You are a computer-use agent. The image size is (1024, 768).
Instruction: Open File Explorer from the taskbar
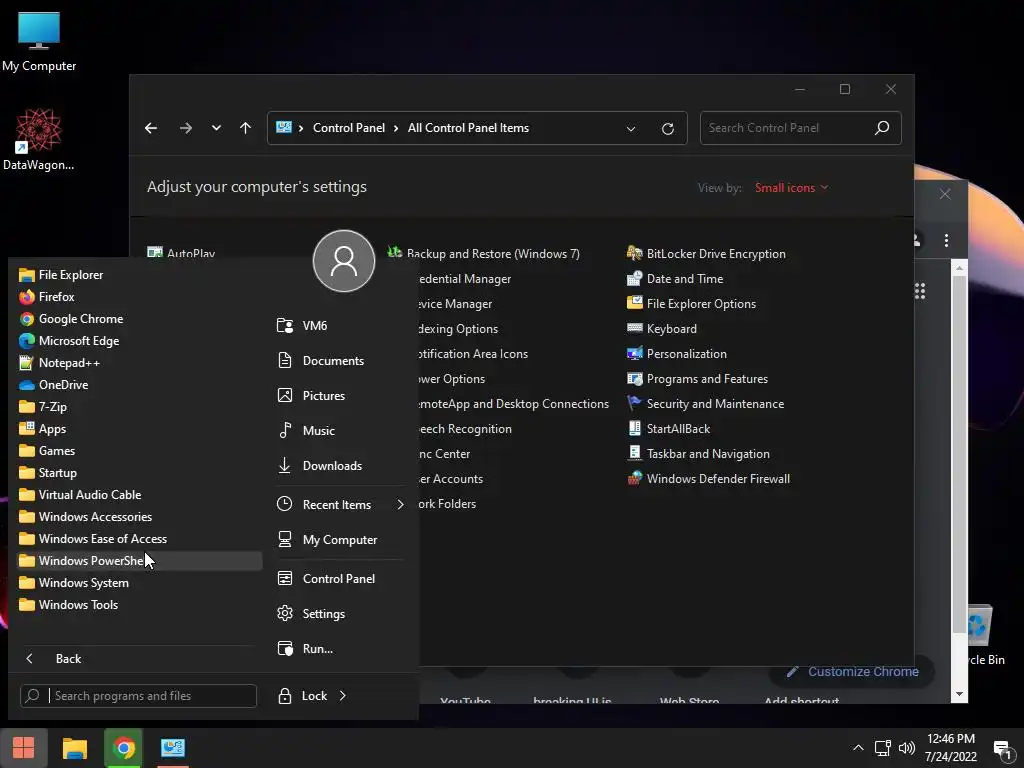coord(74,748)
